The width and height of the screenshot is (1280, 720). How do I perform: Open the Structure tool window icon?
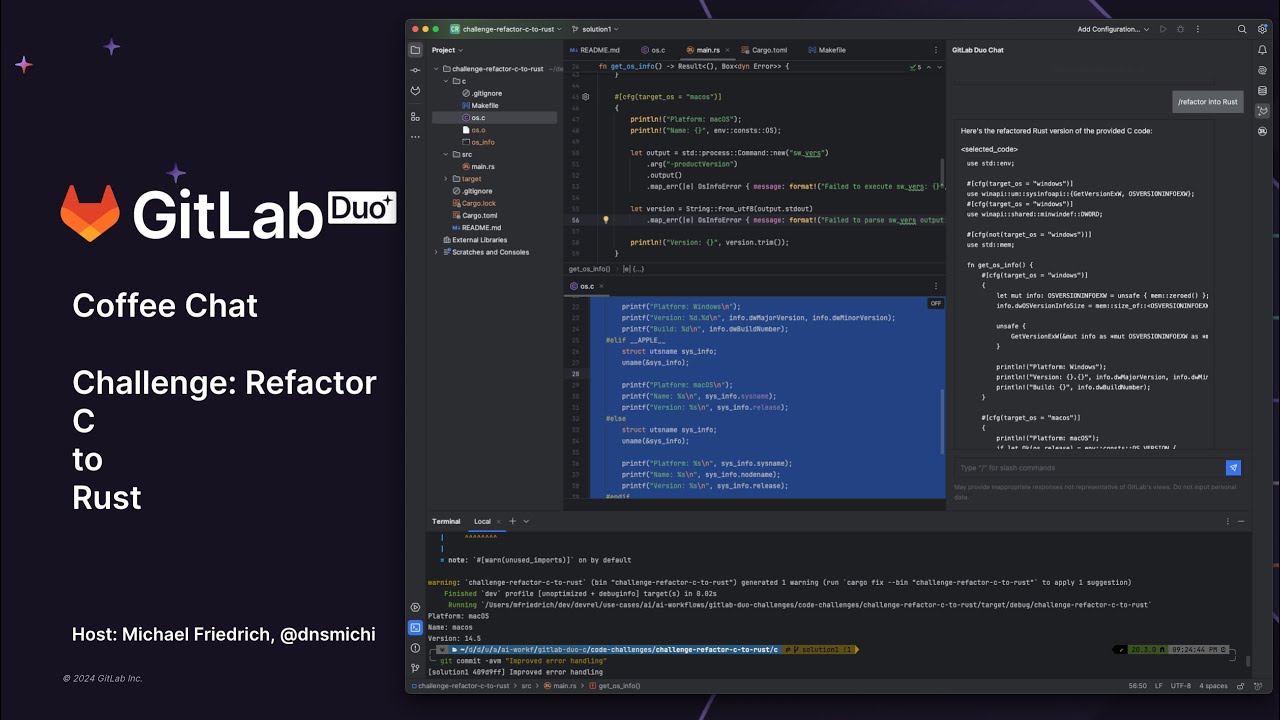pos(415,117)
